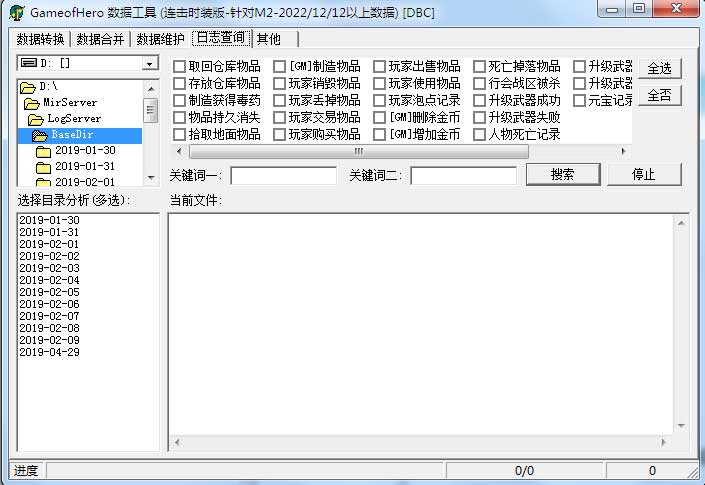Click the results pane scroll-right arrow
Image resolution: width=705 pixels, height=485 pixels.
pyautogui.click(x=664, y=442)
